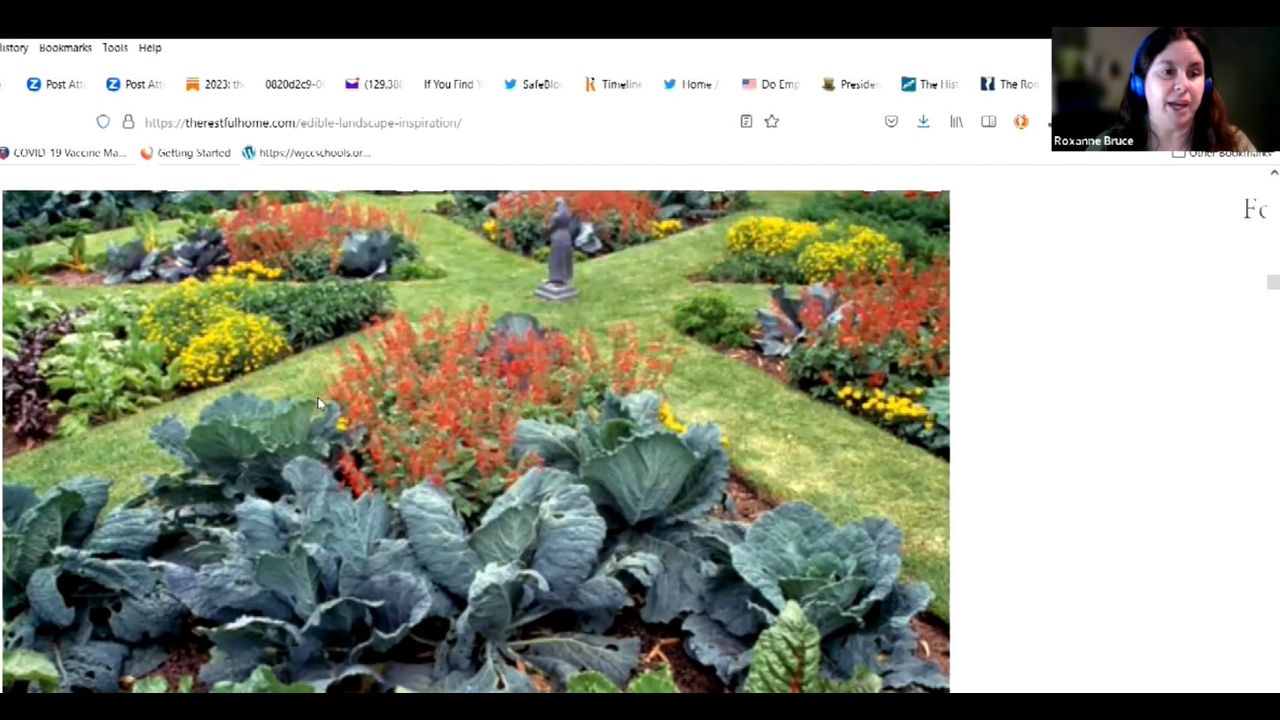Save page to Pocket
The image size is (1280, 720).
[891, 122]
